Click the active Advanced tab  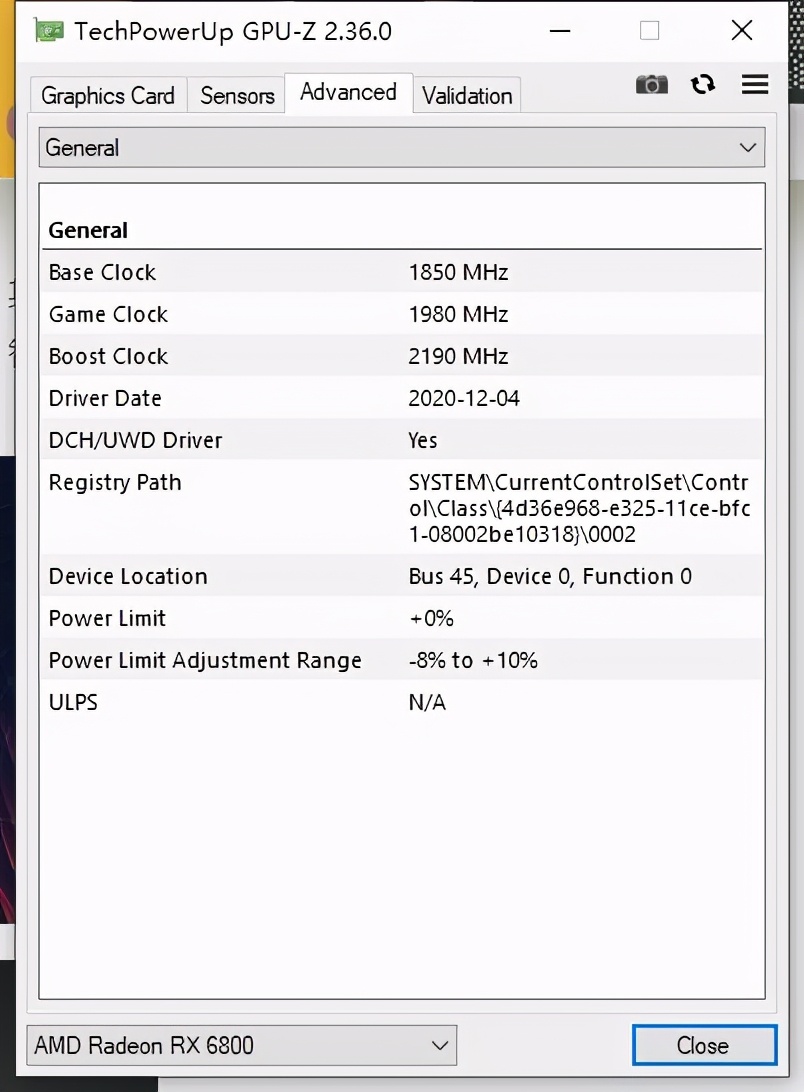348,92
